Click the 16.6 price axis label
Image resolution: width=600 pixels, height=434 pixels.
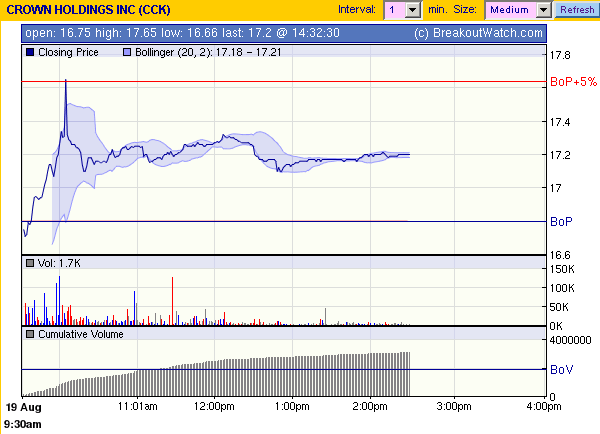(x=560, y=255)
